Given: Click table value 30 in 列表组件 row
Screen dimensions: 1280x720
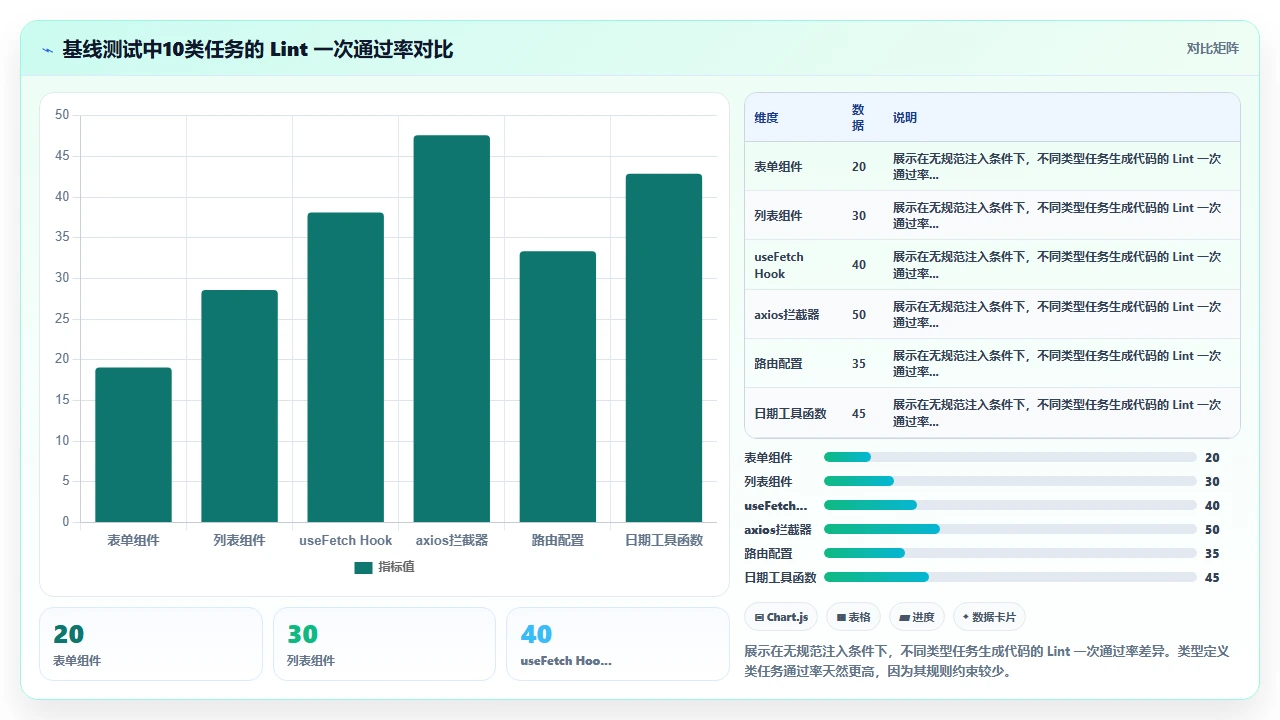Looking at the screenshot, I should pos(859,216).
